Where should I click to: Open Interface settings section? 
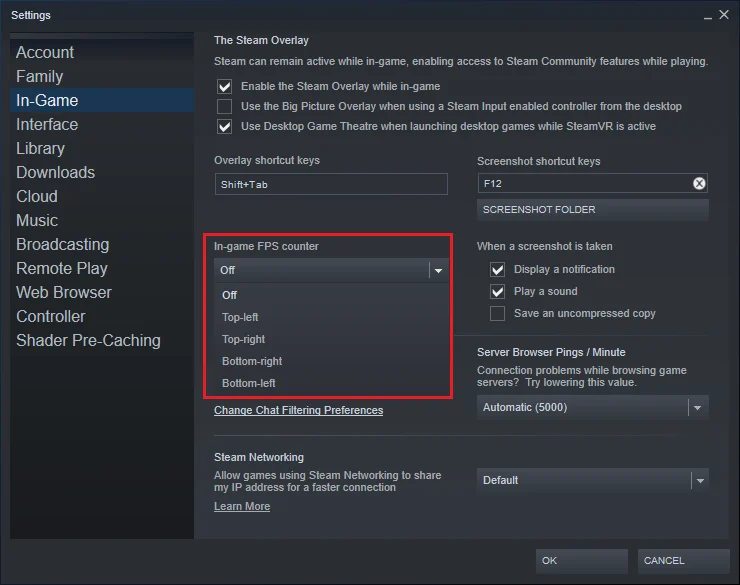[102, 125]
